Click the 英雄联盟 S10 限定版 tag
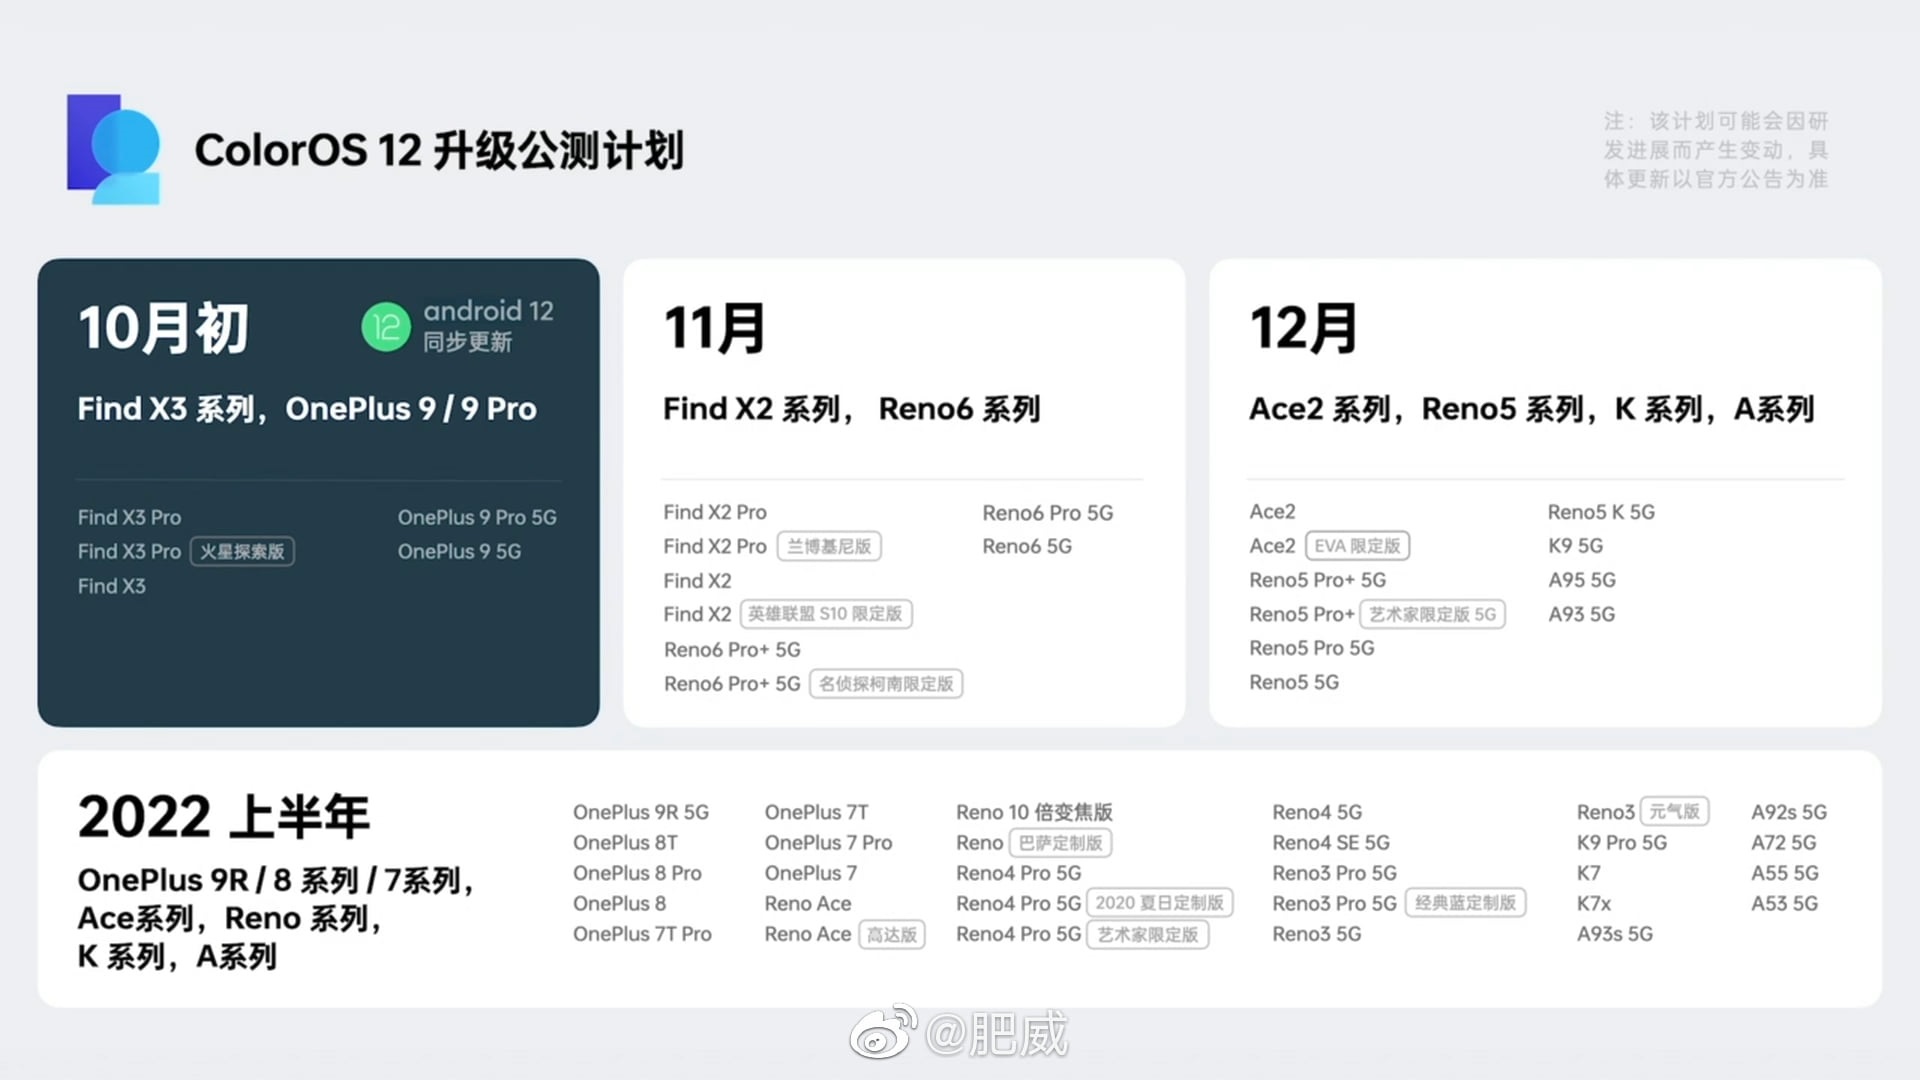The image size is (1920, 1080). (x=825, y=614)
